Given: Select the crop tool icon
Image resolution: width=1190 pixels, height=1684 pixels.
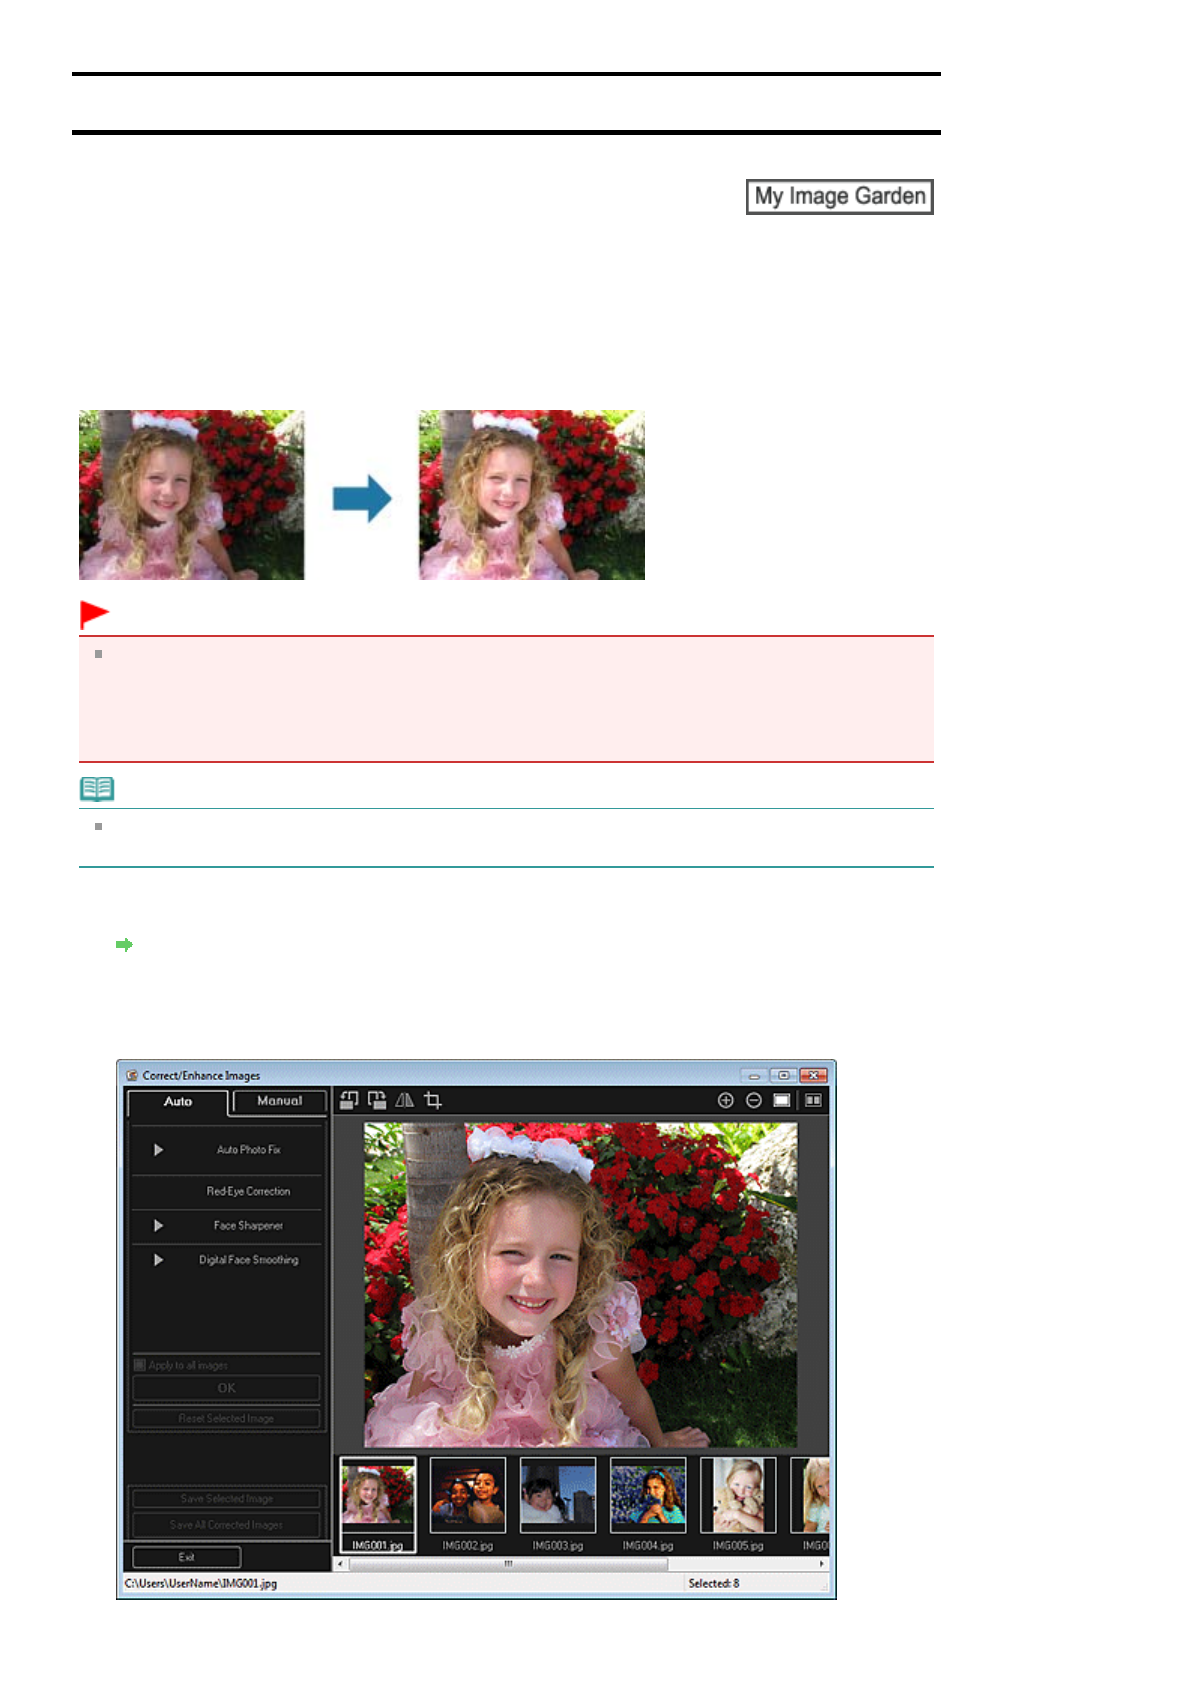Looking at the screenshot, I should [433, 1100].
